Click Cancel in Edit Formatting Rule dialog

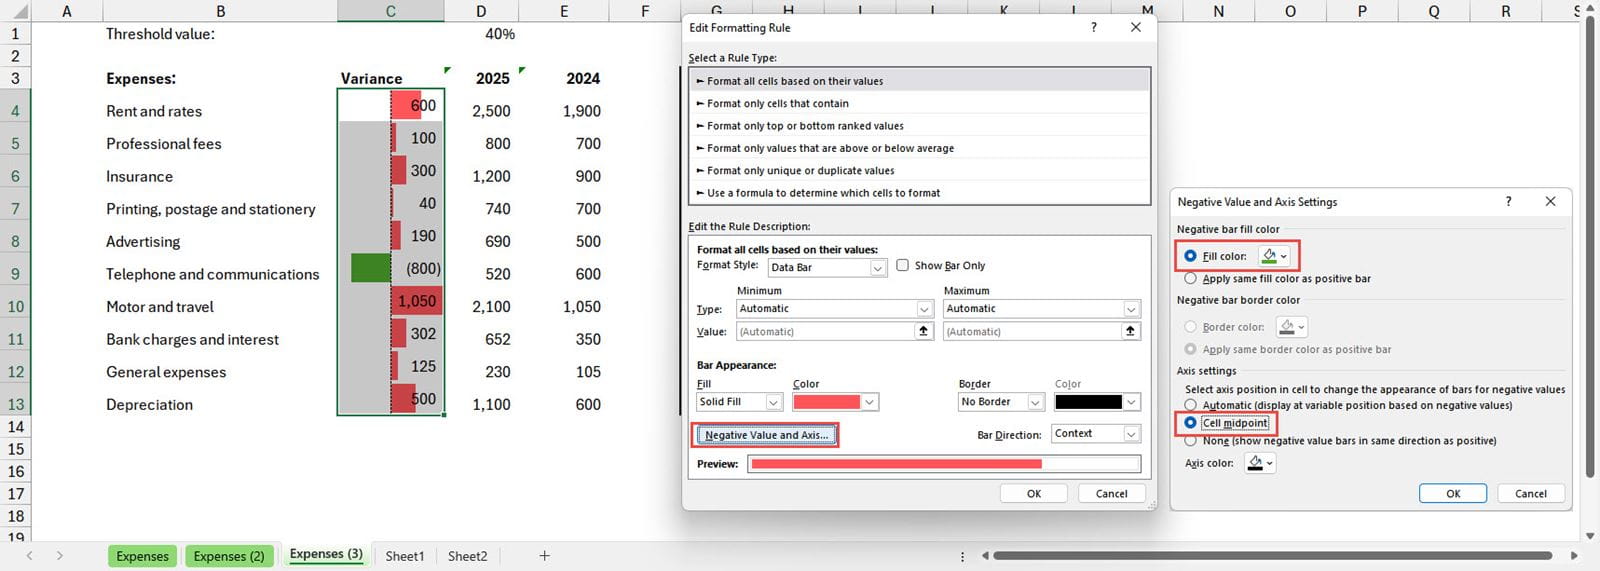click(x=1111, y=493)
